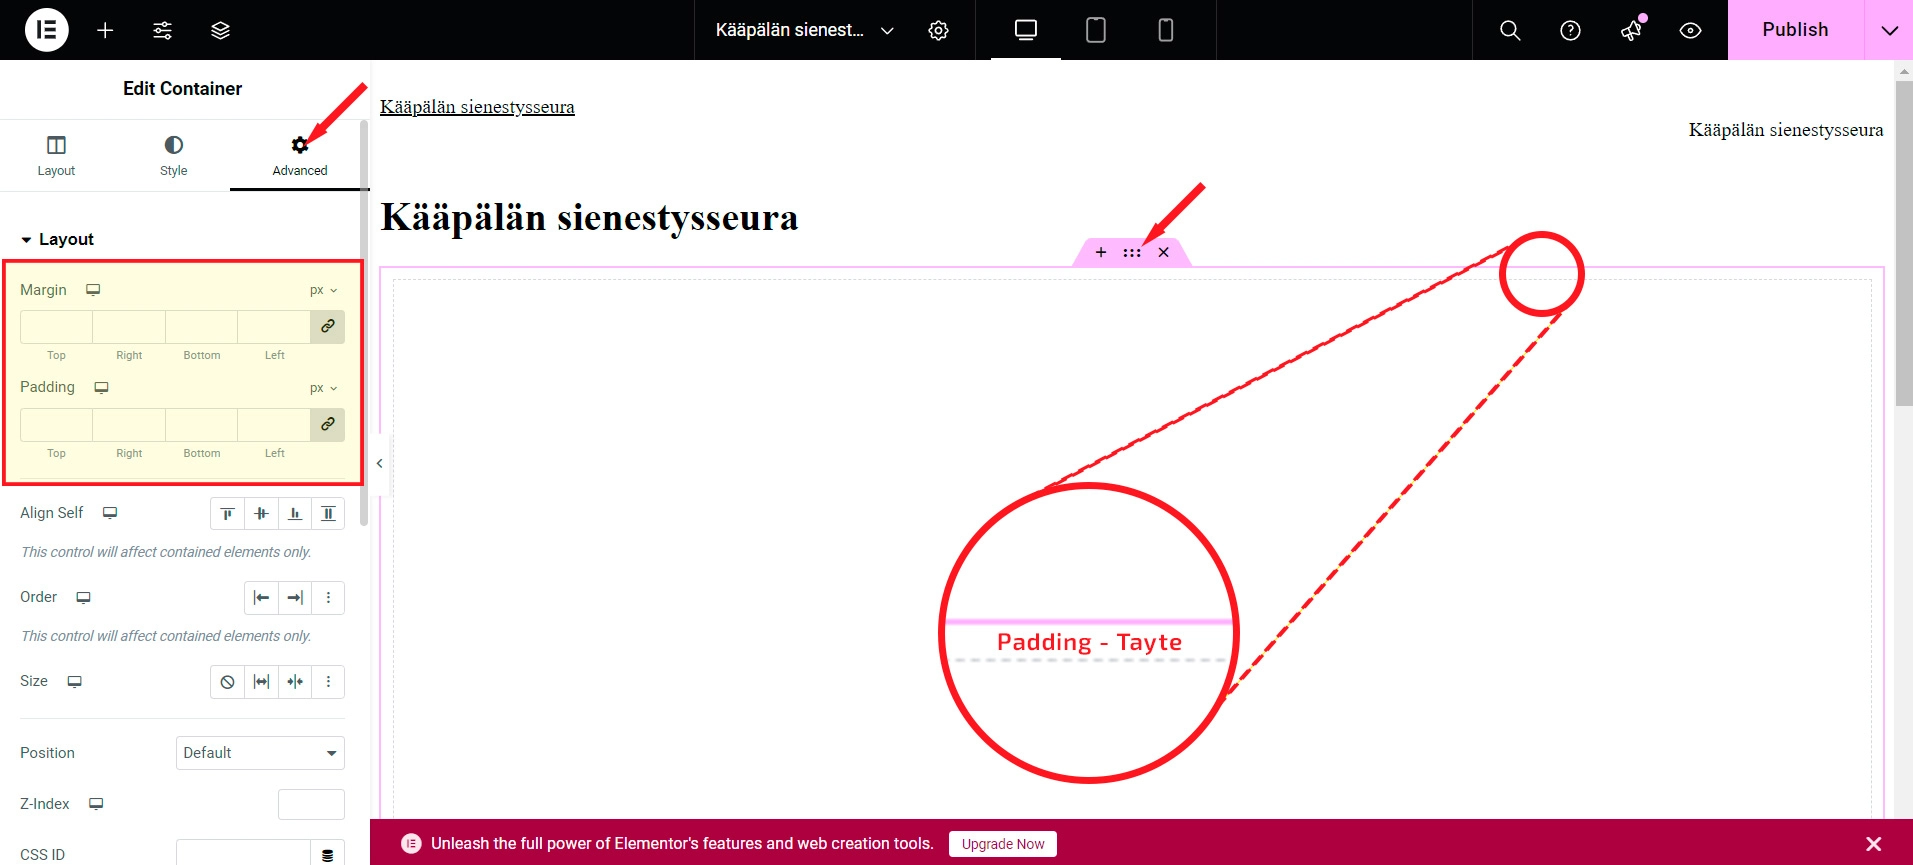Open page settings gear icon
The image size is (1913, 865).
click(938, 30)
